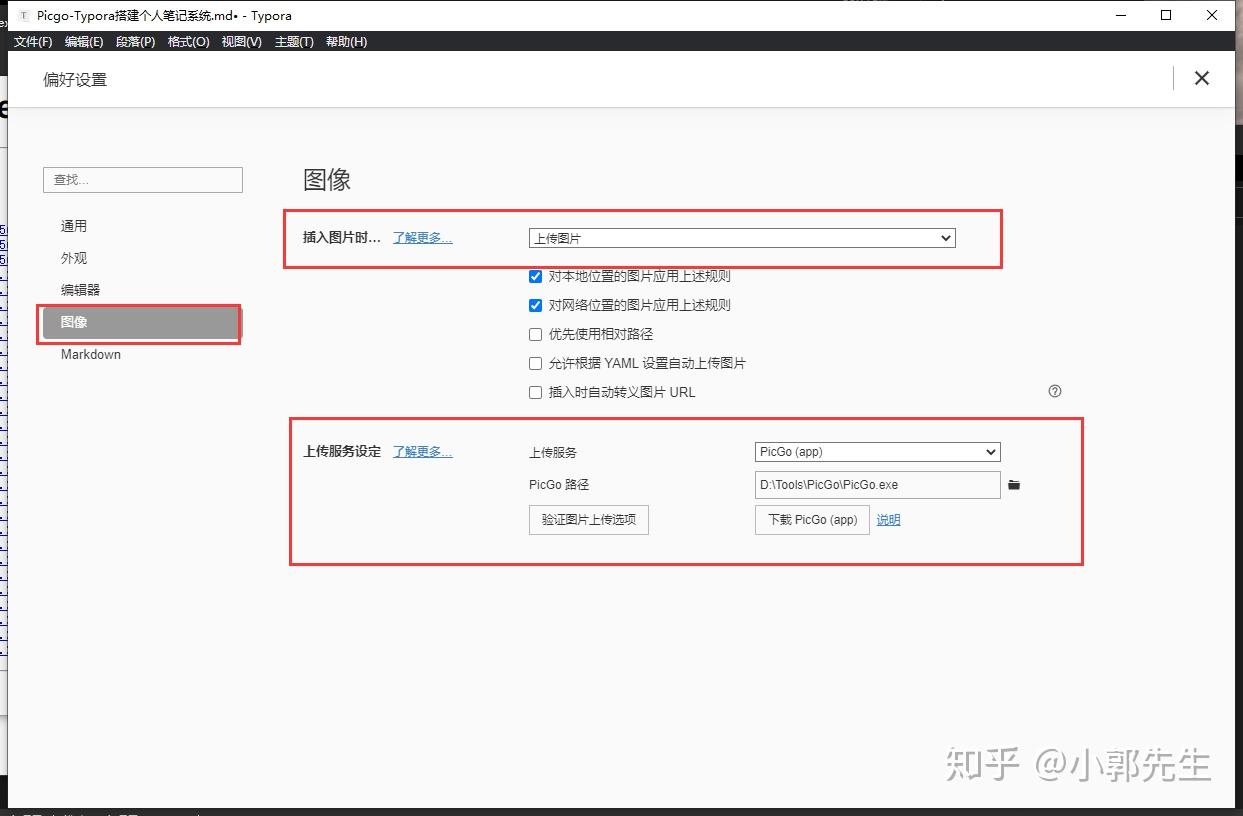The image size is (1243, 816).
Task: Open the 说明 link
Action: pyautogui.click(x=888, y=520)
